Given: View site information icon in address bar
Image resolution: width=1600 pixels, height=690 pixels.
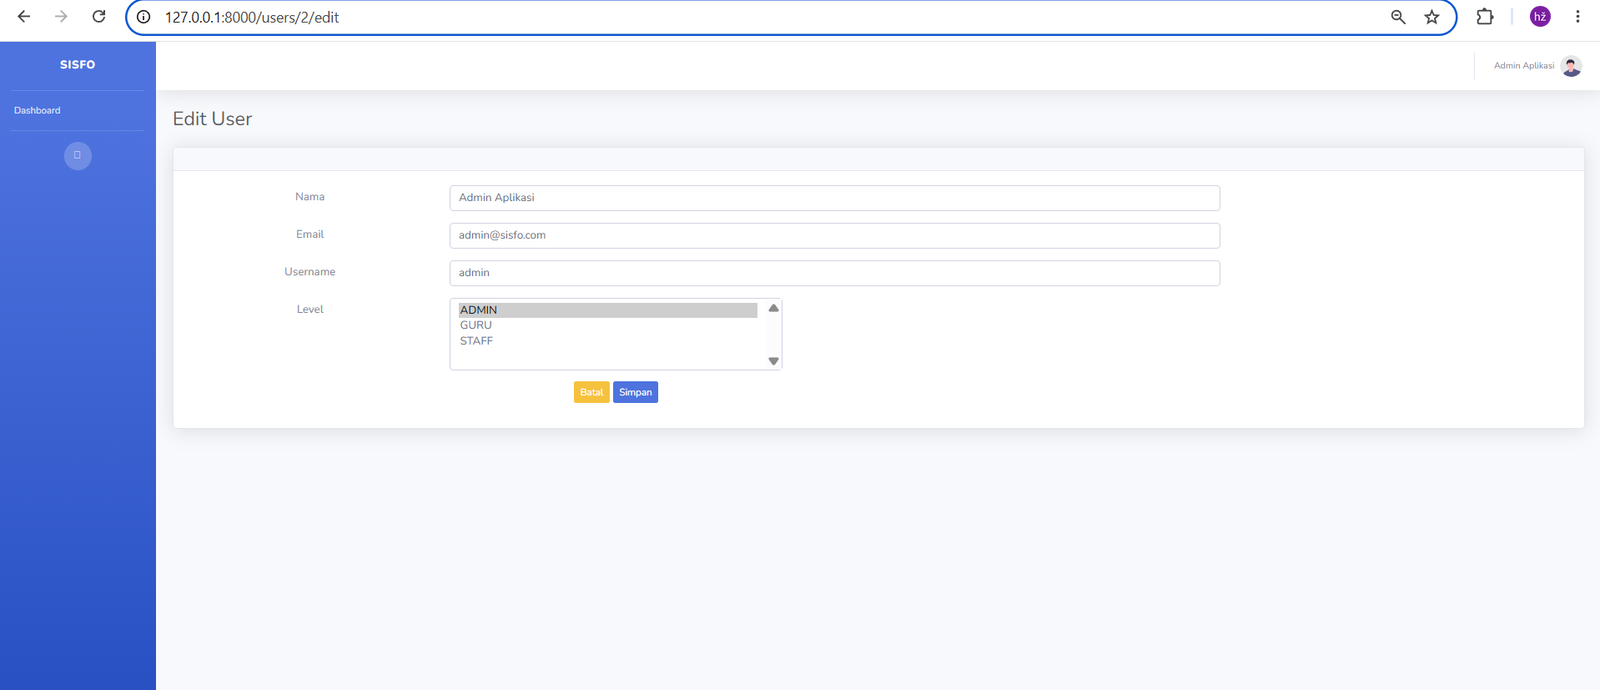Looking at the screenshot, I should (144, 17).
